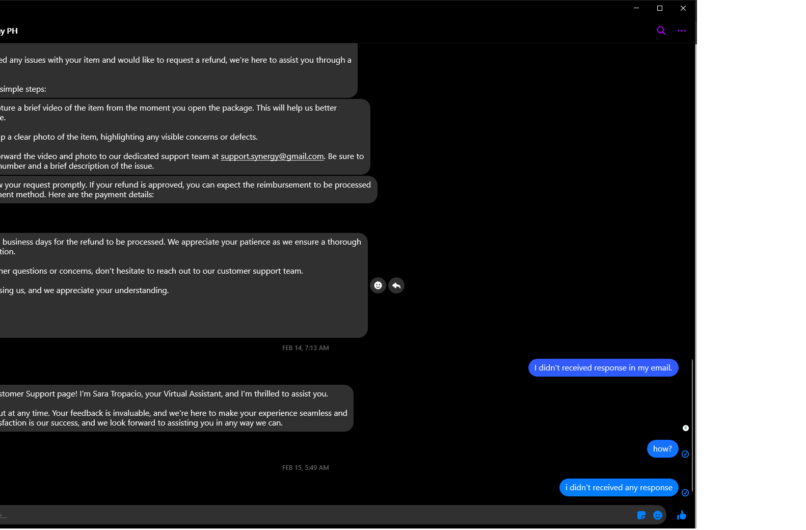Maximize the Messenger window
This screenshot has width=806, height=530.
pyautogui.click(x=660, y=8)
